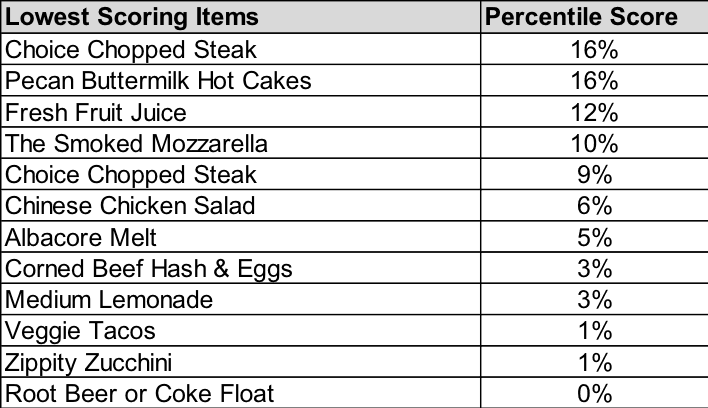Select the Corned Beef Hash & Eggs cell
This screenshot has height=408, width=708.
[x=240, y=269]
